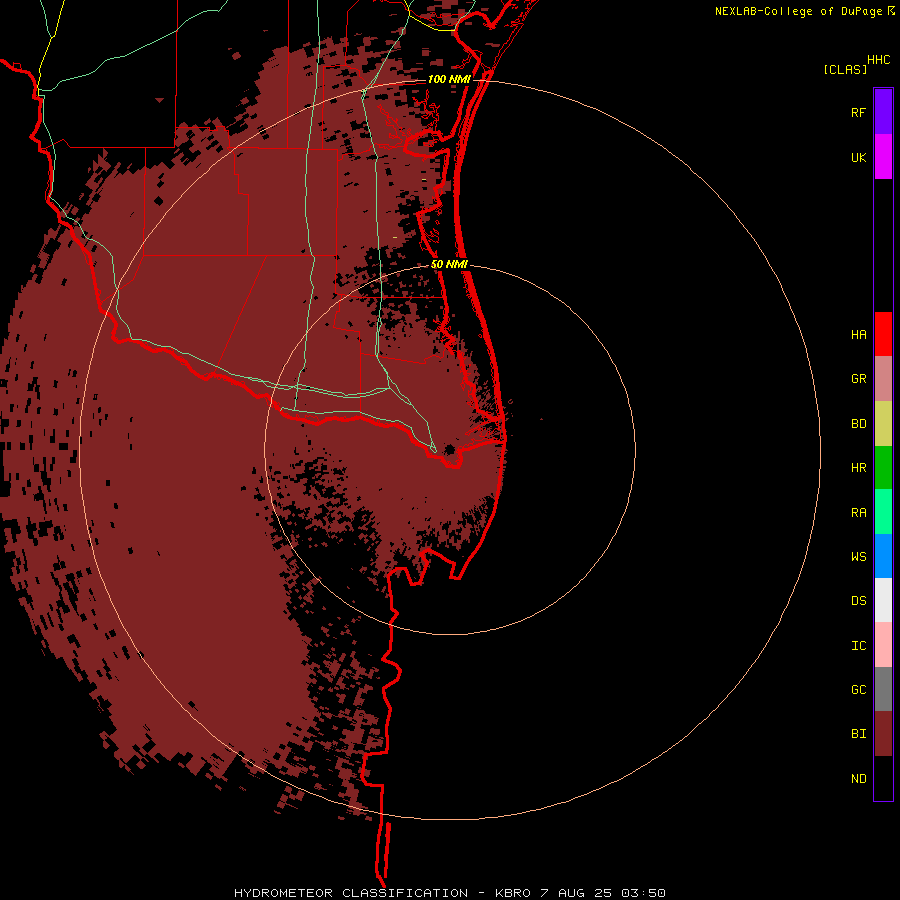Click the KBRO radar station identifier

514,893
